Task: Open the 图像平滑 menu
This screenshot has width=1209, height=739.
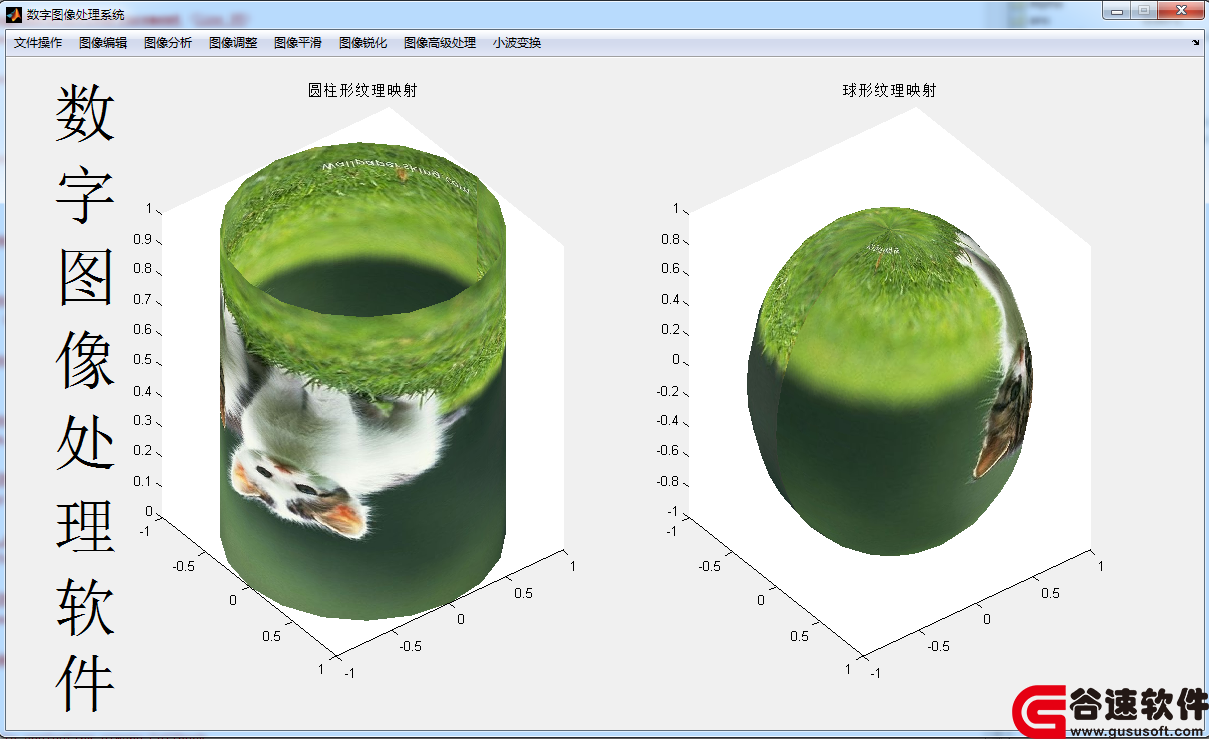Action: point(298,43)
